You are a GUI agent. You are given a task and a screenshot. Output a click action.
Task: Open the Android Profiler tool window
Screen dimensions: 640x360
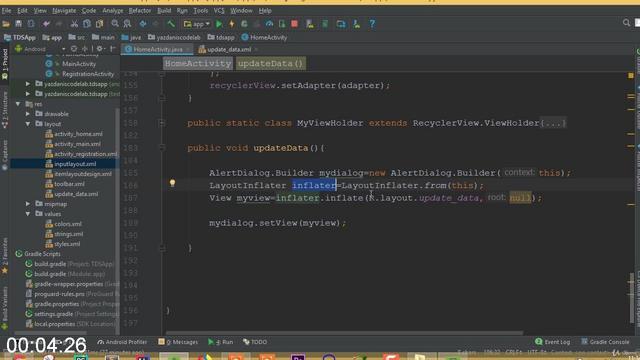[x=122, y=342]
